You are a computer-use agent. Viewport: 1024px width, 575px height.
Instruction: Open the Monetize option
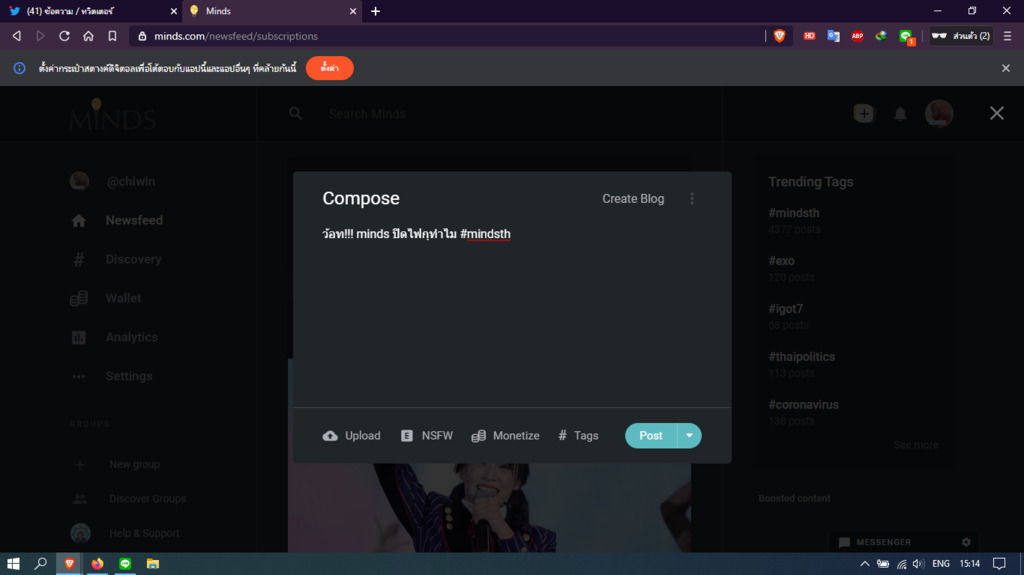[505, 436]
